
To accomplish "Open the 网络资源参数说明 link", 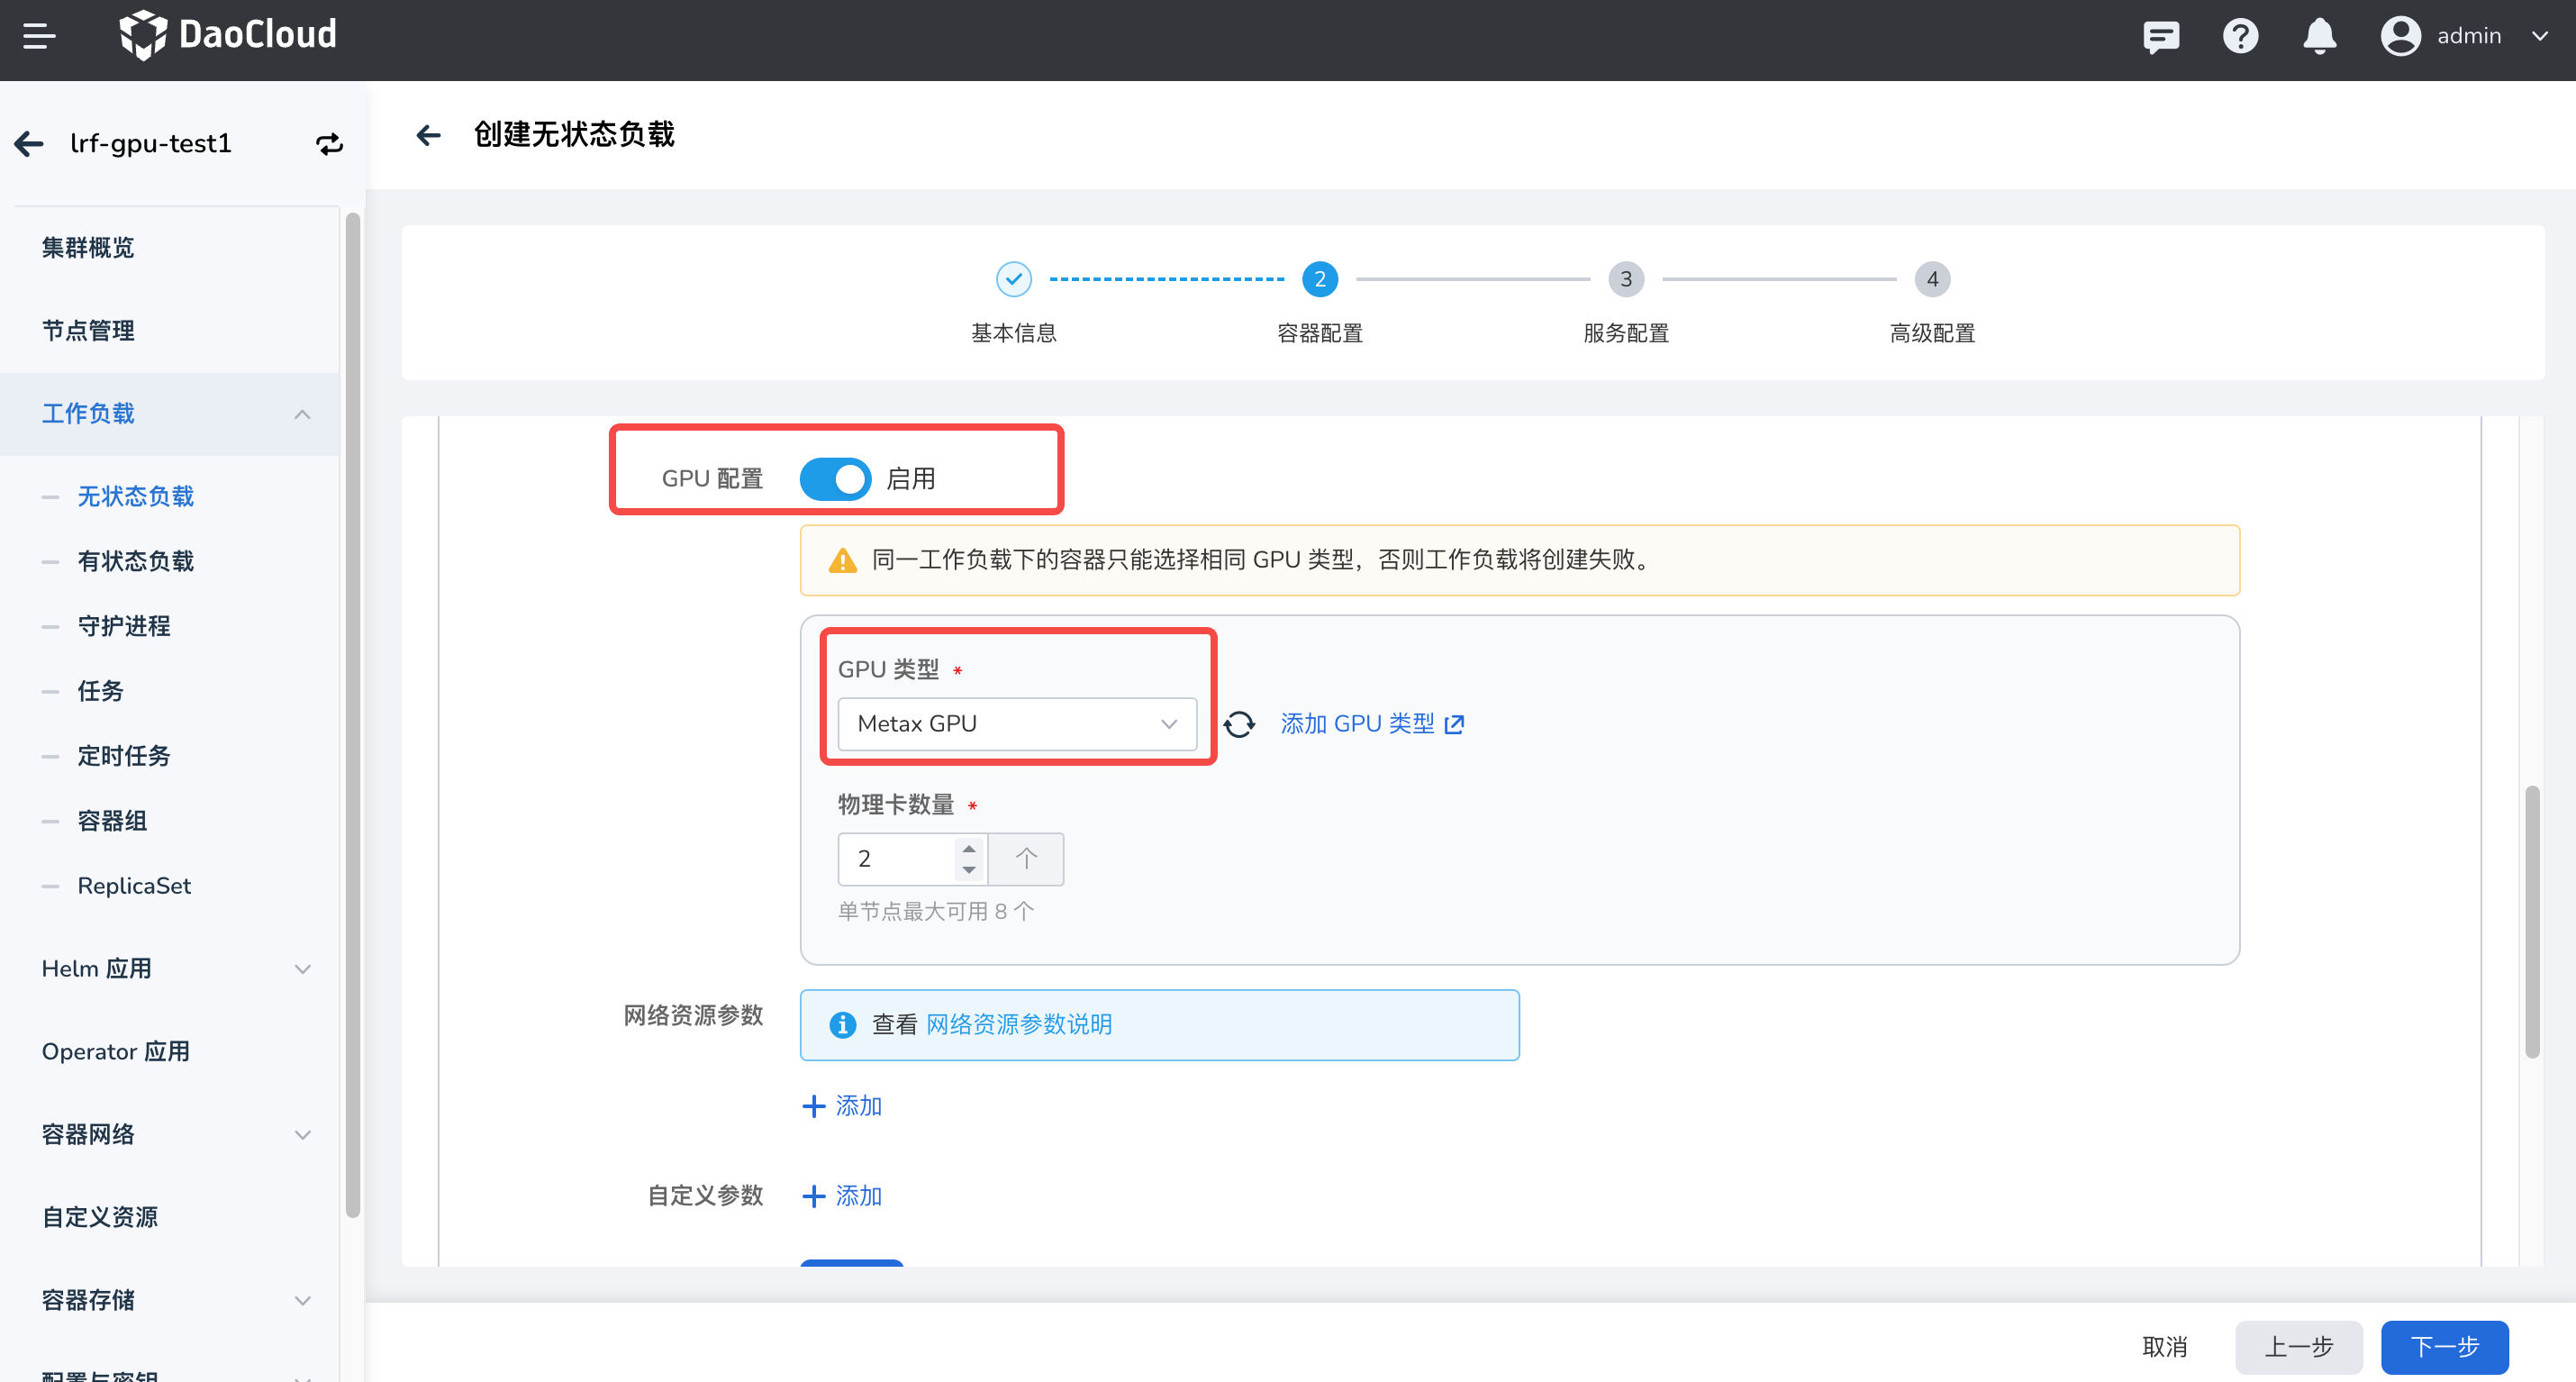I will pyautogui.click(x=1017, y=1024).
